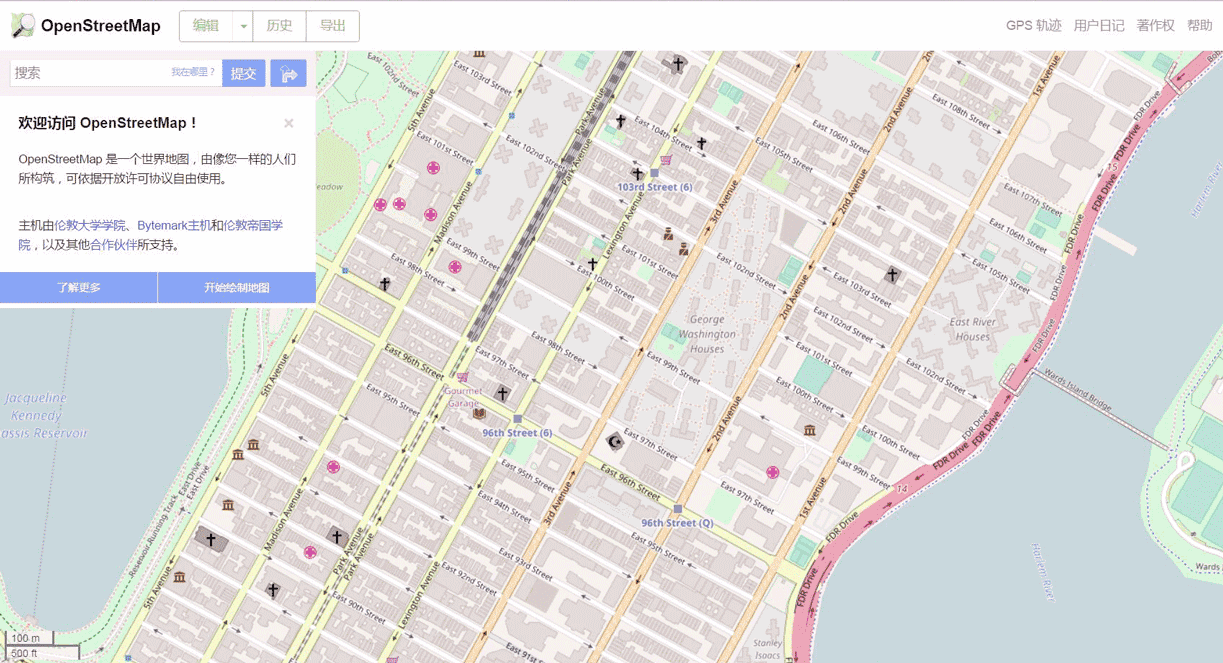1223x663 pixels.
Task: Click the OpenStreetMap magnifier logo
Action: tap(22, 26)
